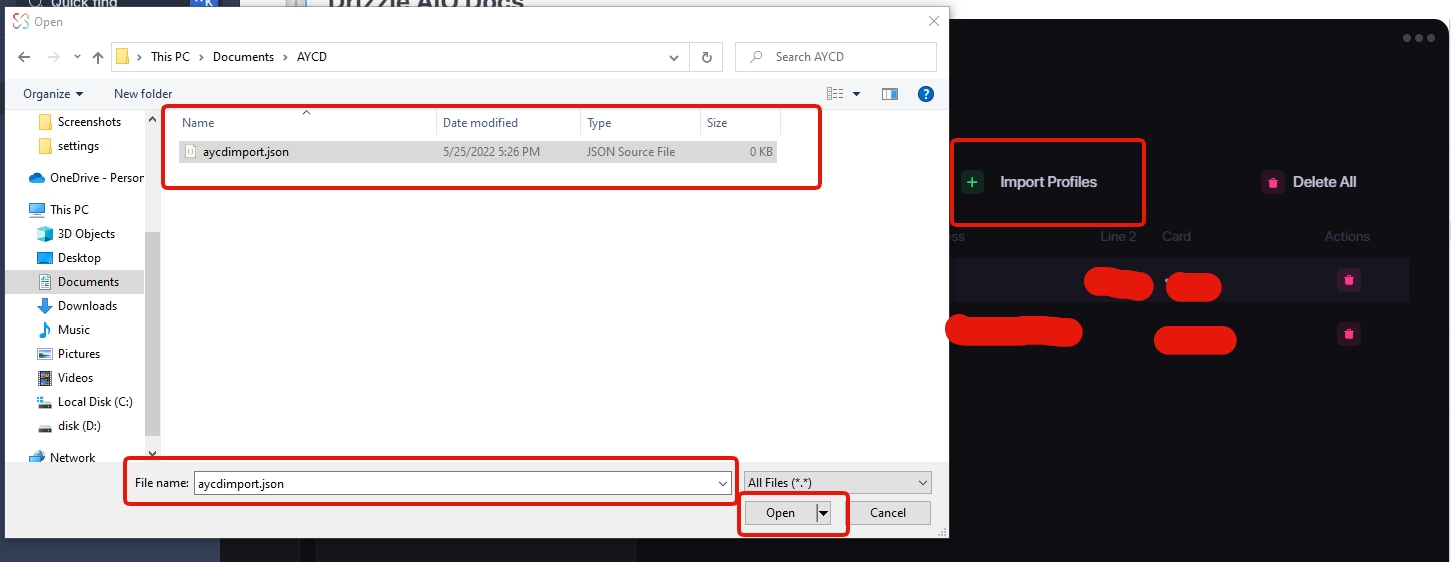Viewport: 1451px width, 562px height.
Task: Open the file dialog Help icon
Action: tap(925, 93)
